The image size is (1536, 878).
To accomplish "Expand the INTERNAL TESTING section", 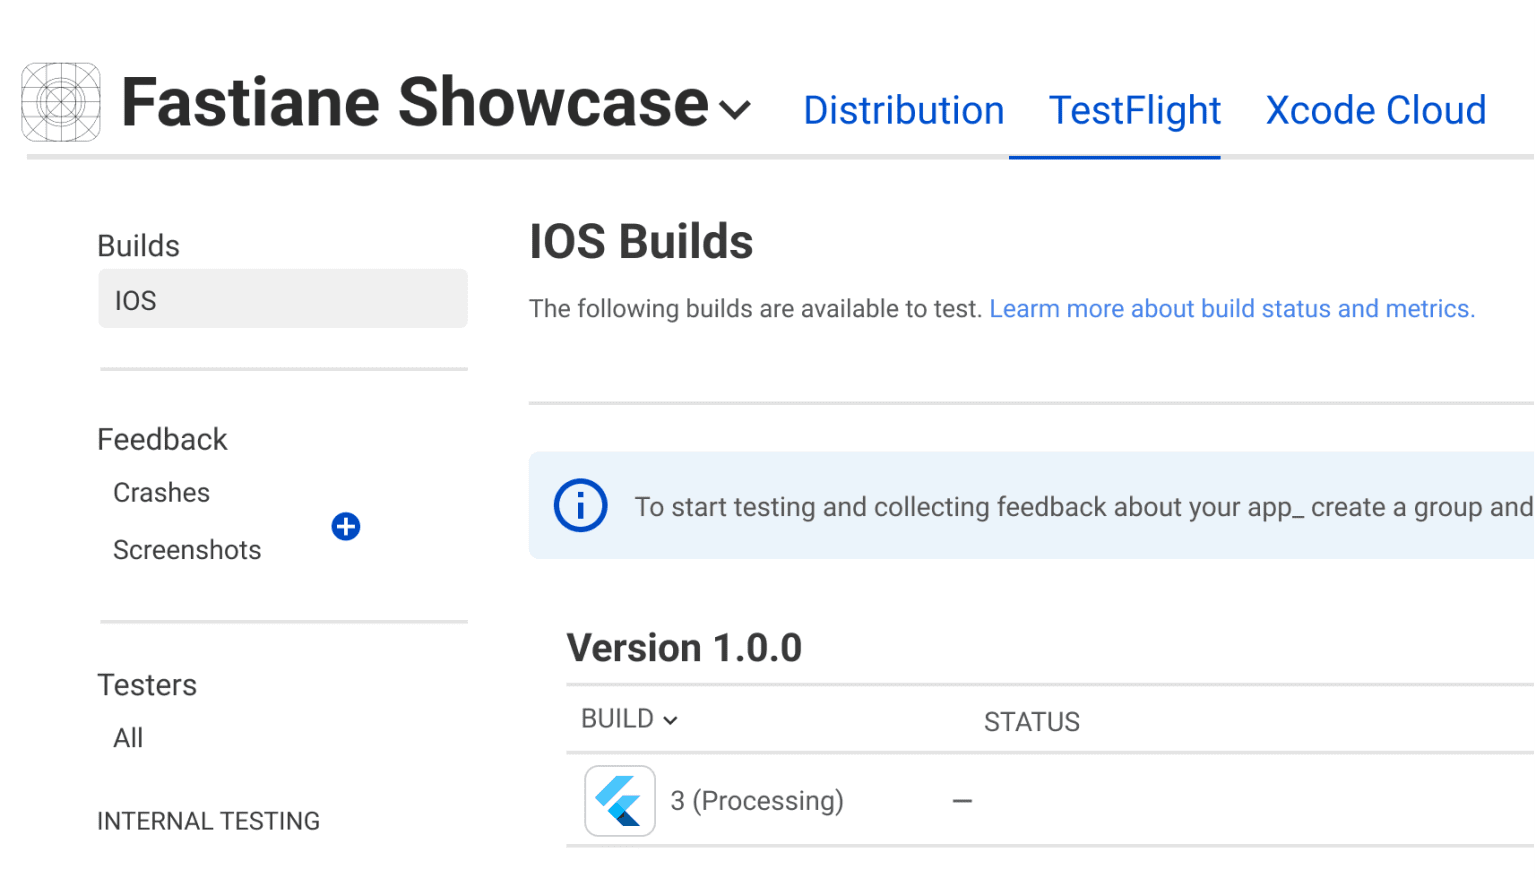I will 208,820.
